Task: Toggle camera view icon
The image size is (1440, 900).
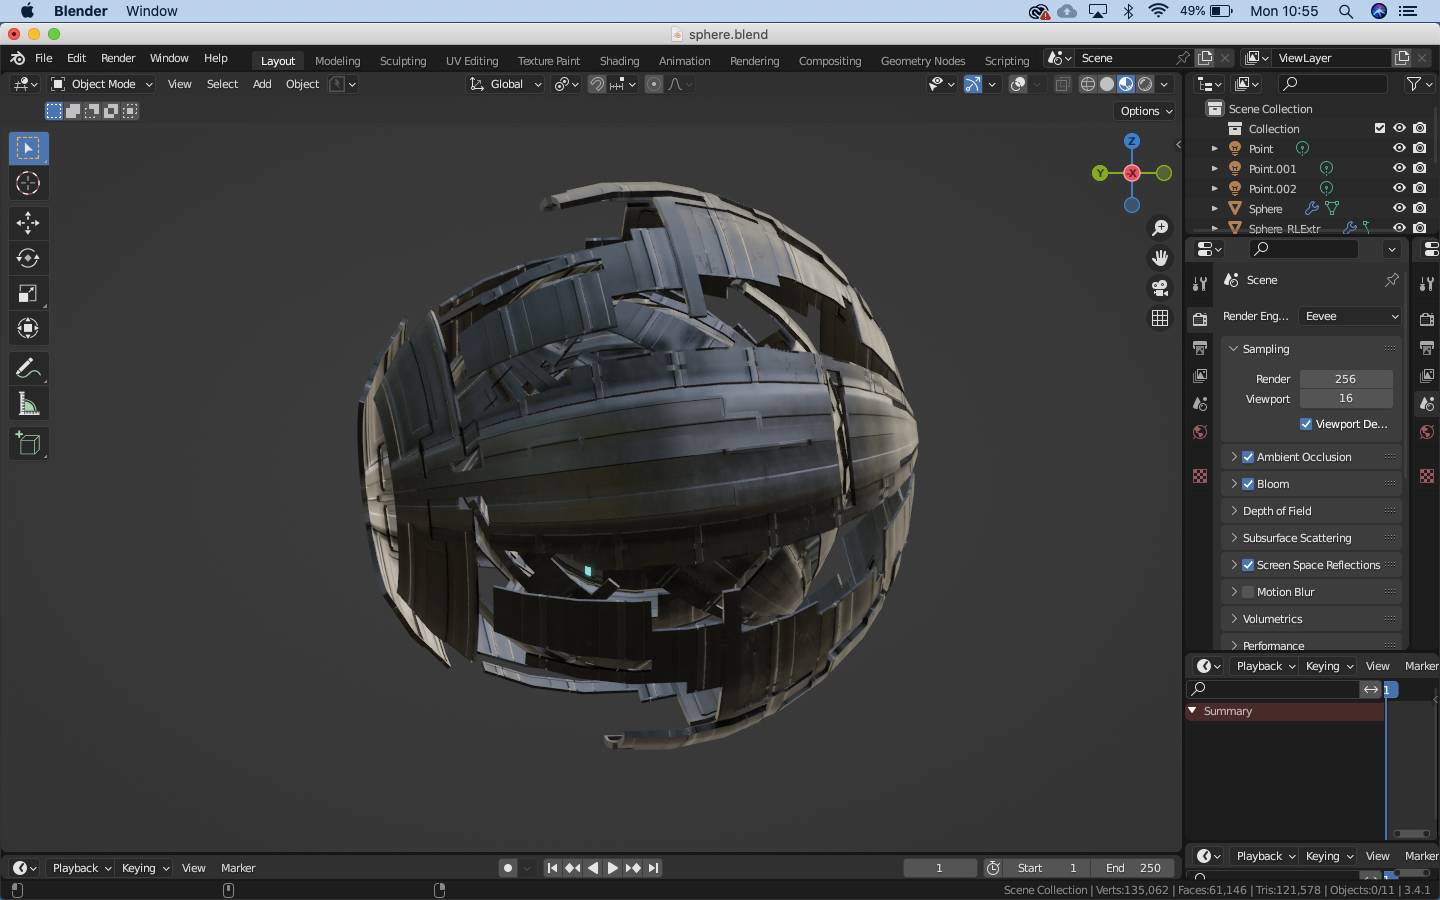Action: point(1160,288)
